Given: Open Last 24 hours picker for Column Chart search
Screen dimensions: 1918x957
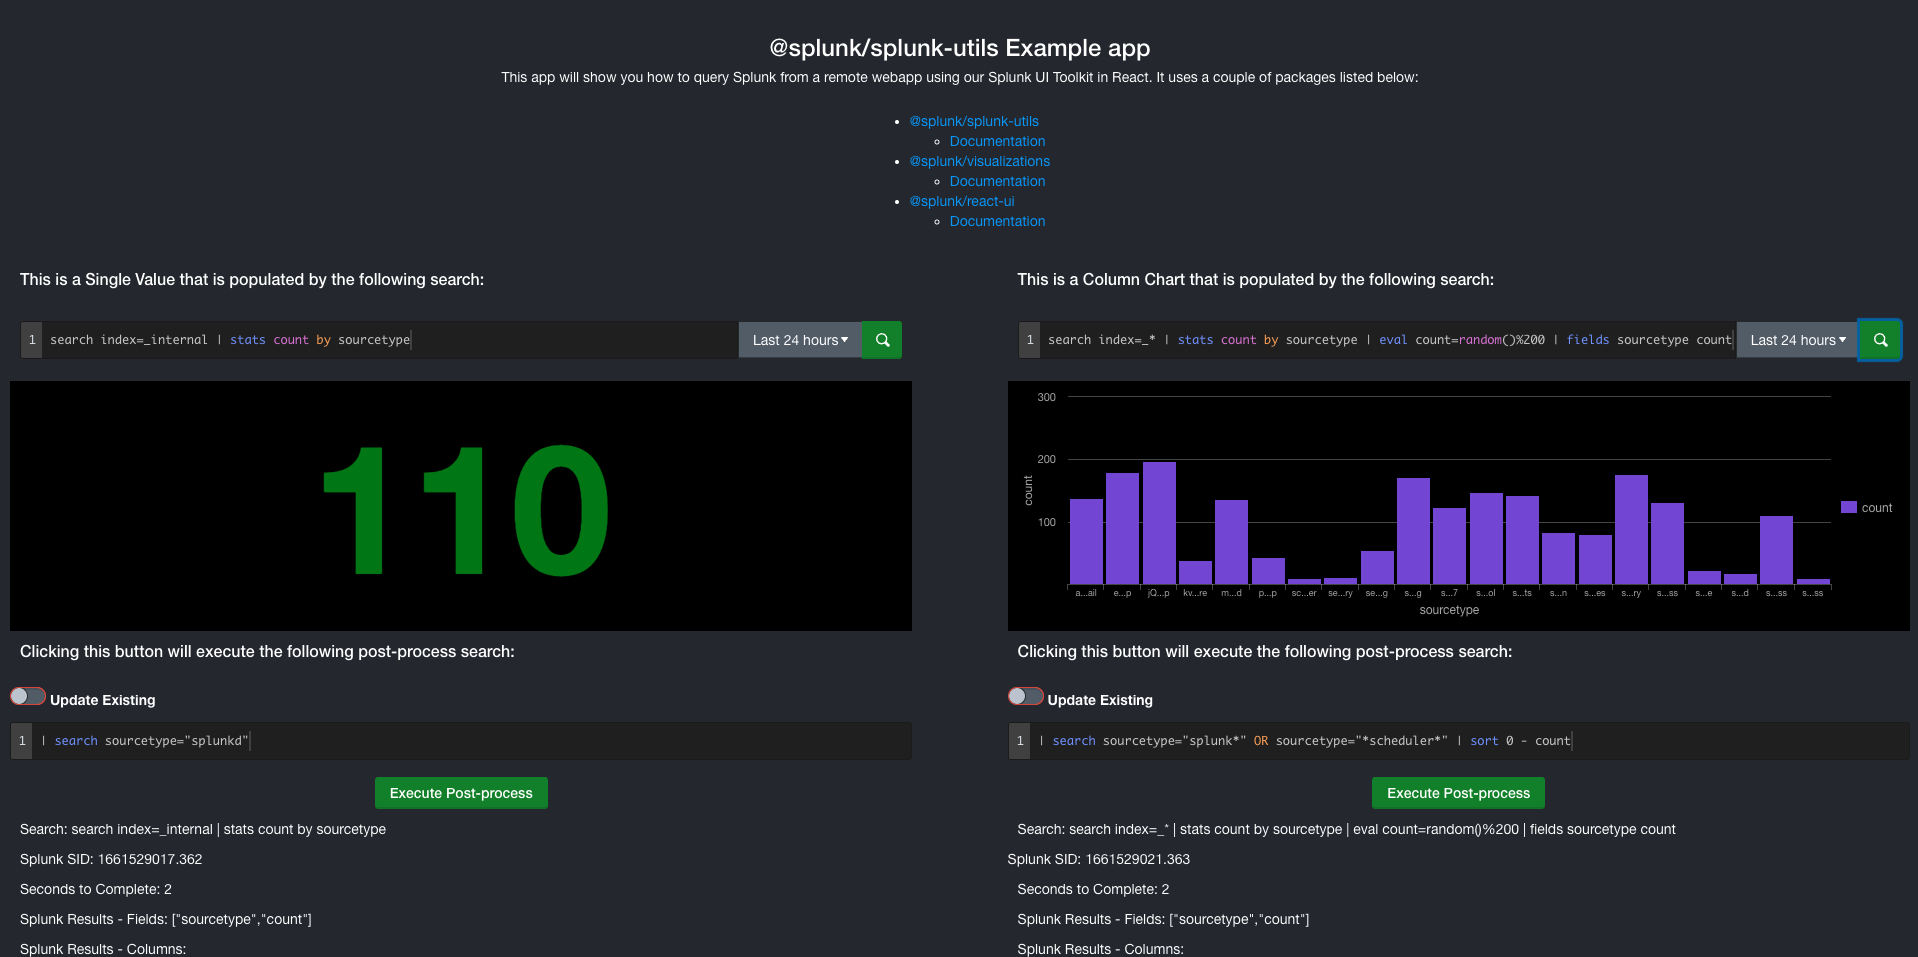Looking at the screenshot, I should point(1798,340).
